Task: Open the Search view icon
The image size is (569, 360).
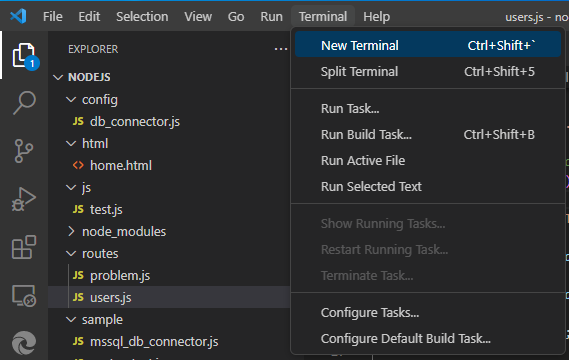Action: pyautogui.click(x=24, y=103)
